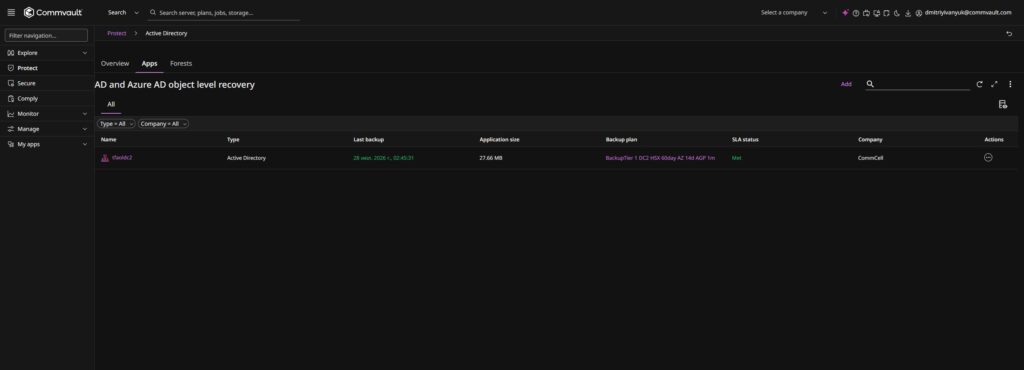The height and width of the screenshot is (370, 1024).
Task: Open the last backup date link
Action: (x=384, y=158)
